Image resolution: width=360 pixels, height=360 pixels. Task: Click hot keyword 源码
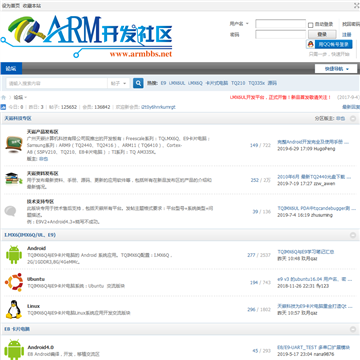click(272, 83)
